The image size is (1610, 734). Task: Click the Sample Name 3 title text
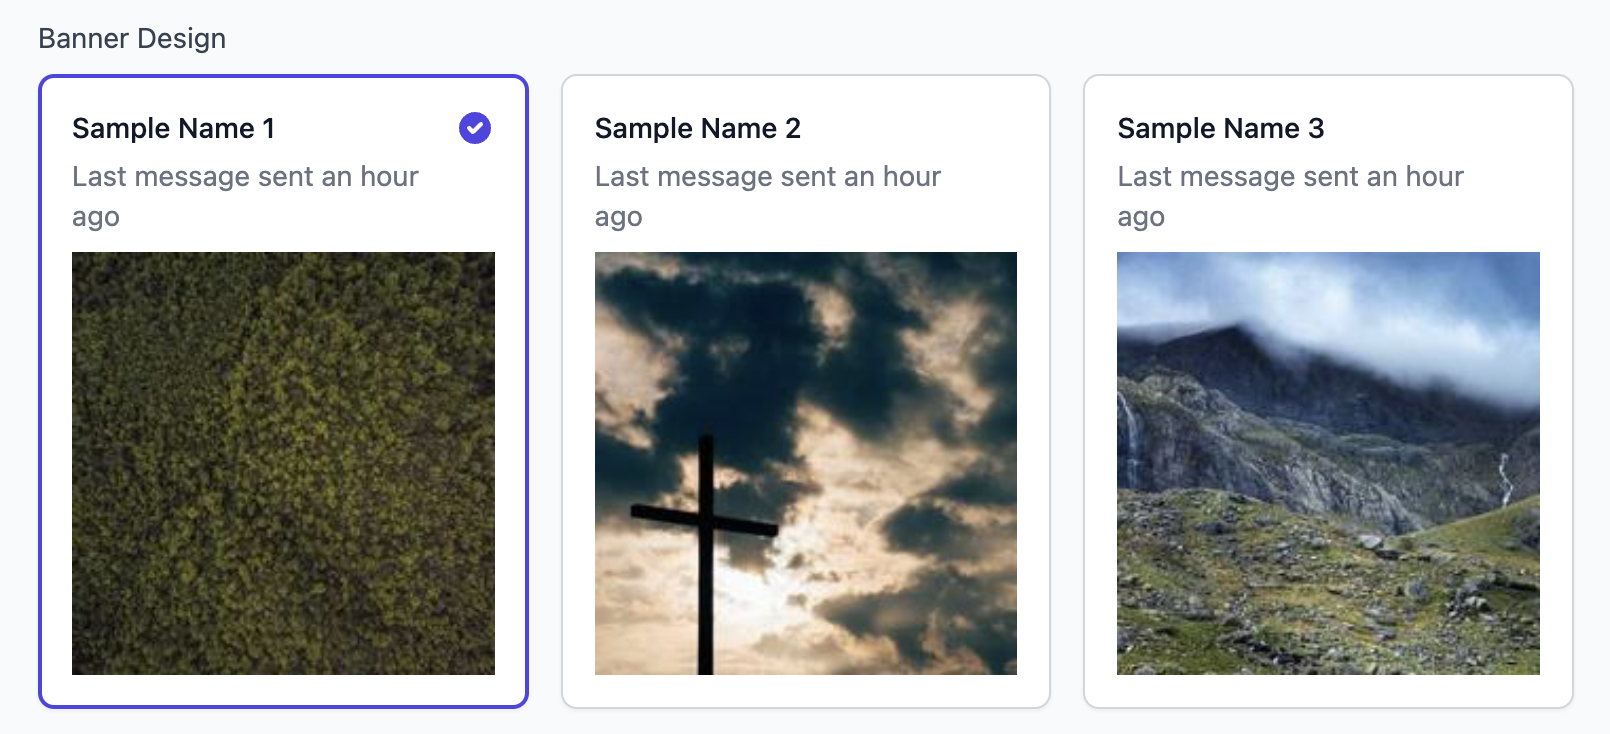click(1220, 128)
